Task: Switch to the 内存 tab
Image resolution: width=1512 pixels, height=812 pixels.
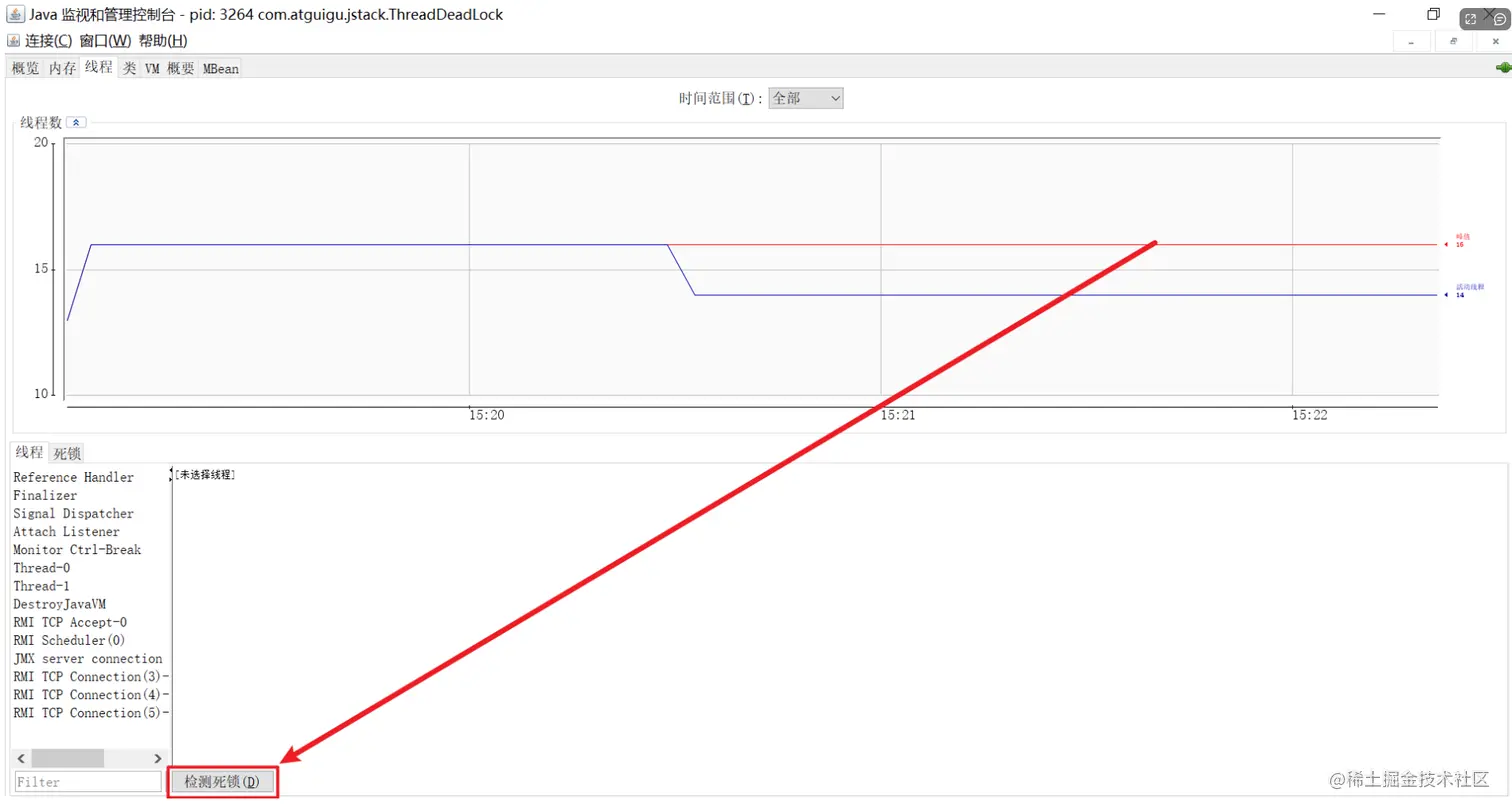Action: [x=62, y=69]
